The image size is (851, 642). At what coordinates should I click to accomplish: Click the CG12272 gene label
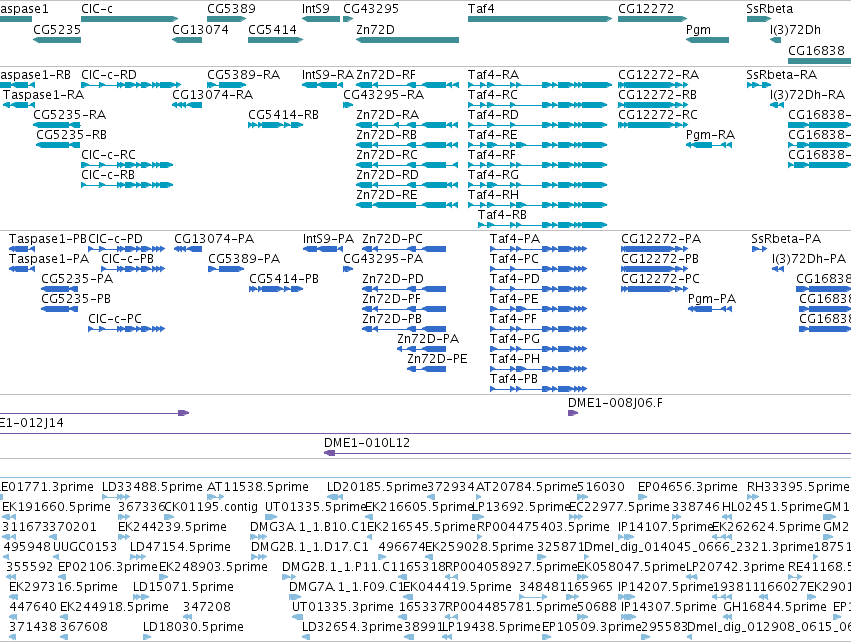646,9
